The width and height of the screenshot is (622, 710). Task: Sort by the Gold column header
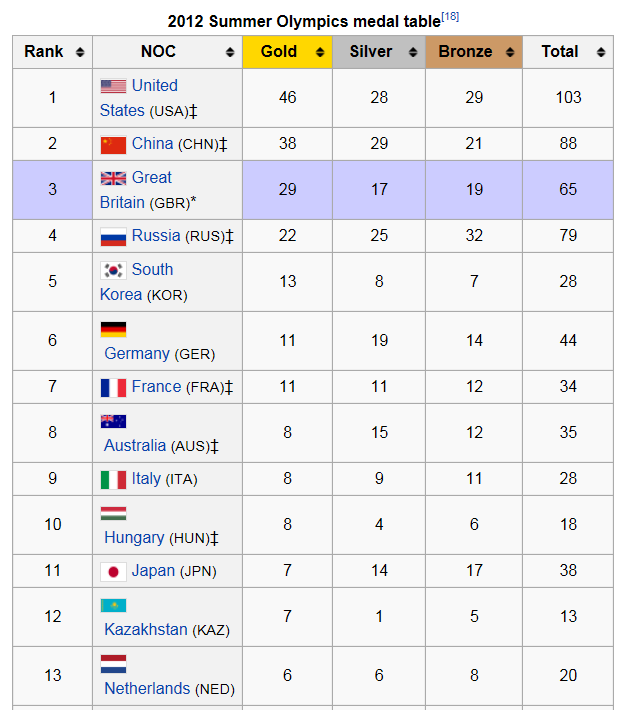point(279,52)
